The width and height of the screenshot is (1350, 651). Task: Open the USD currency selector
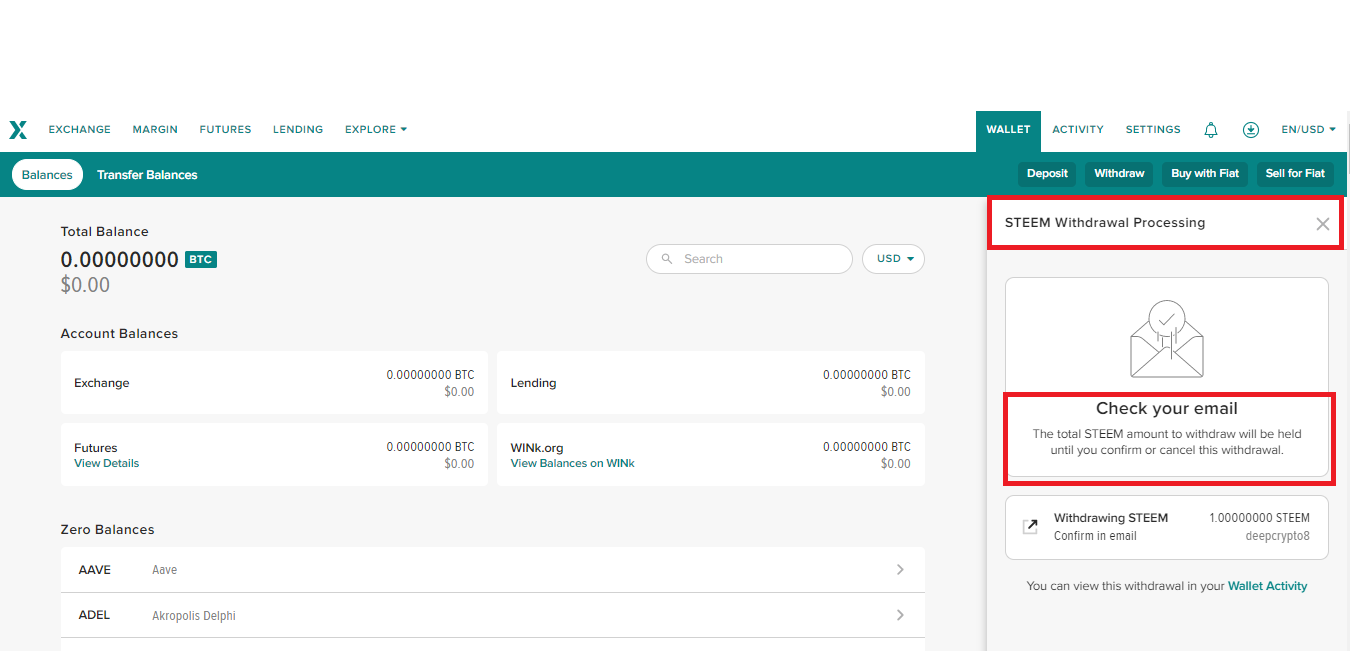[893, 259]
